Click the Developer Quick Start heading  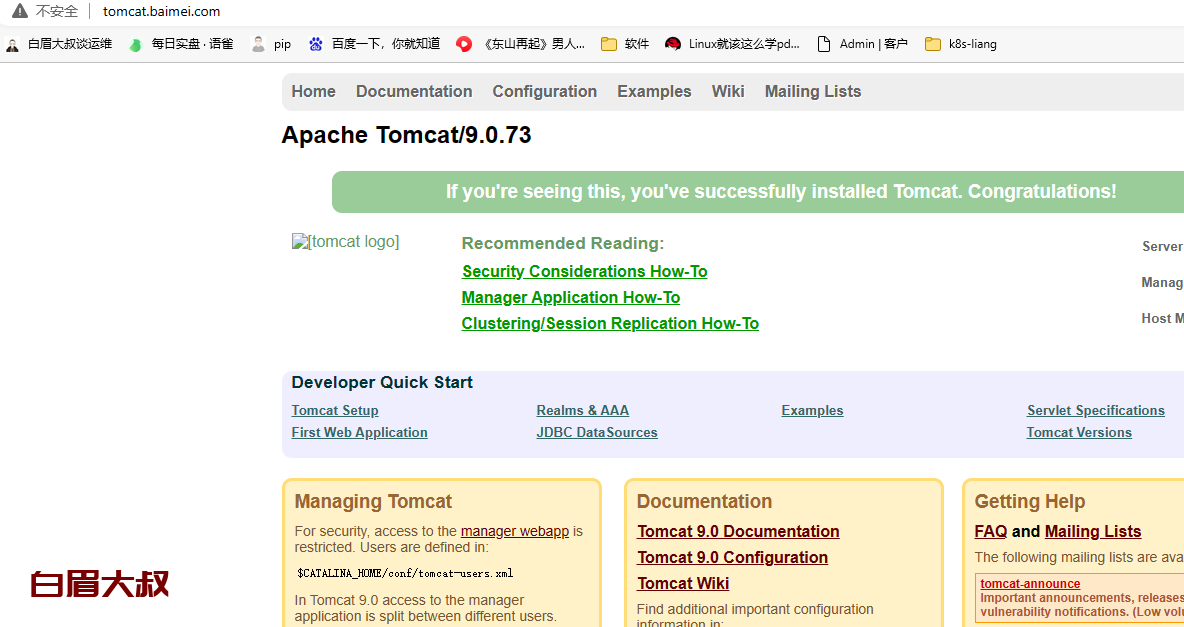click(x=382, y=382)
